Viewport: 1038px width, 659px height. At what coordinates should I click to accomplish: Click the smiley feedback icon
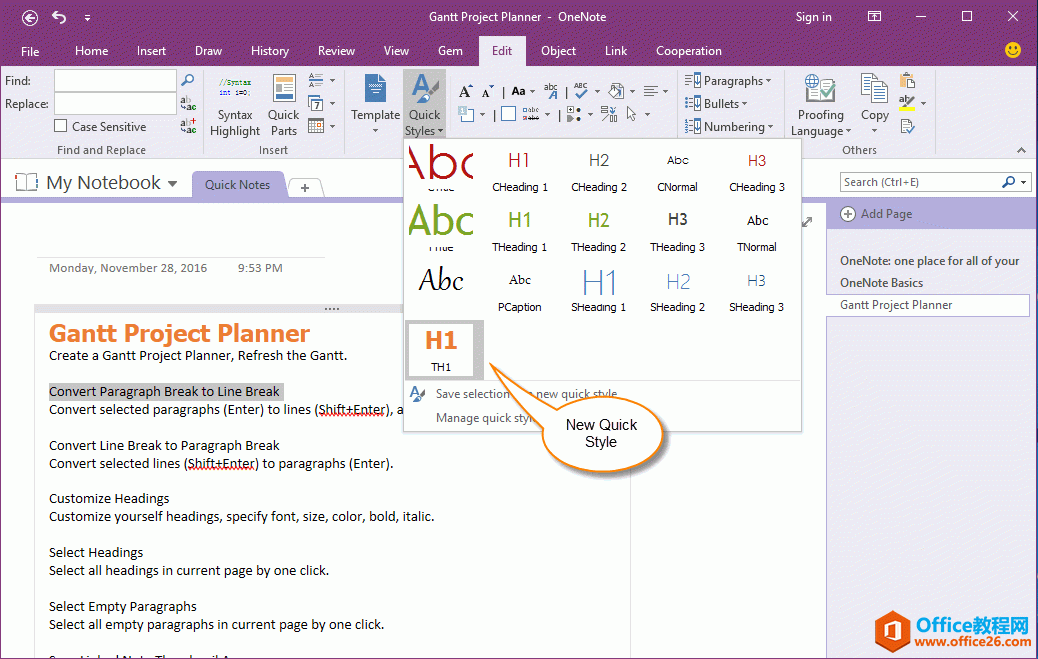1012,50
